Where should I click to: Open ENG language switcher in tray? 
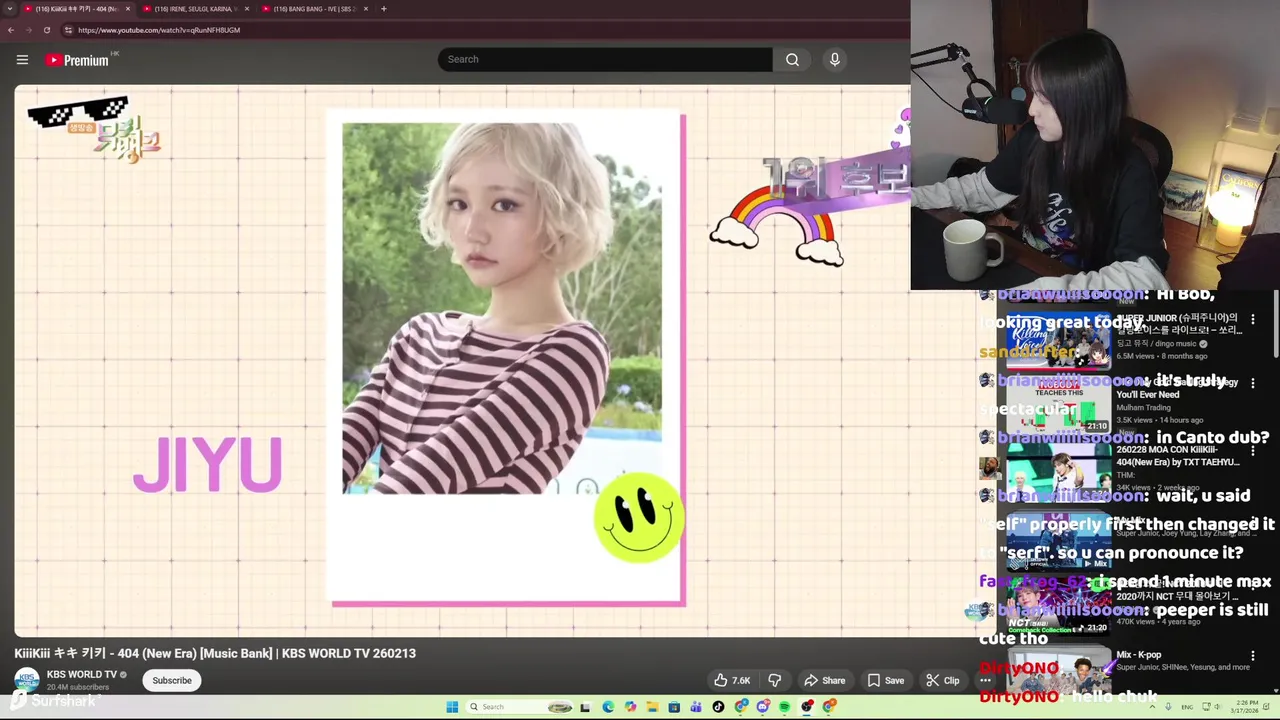click(x=1187, y=707)
